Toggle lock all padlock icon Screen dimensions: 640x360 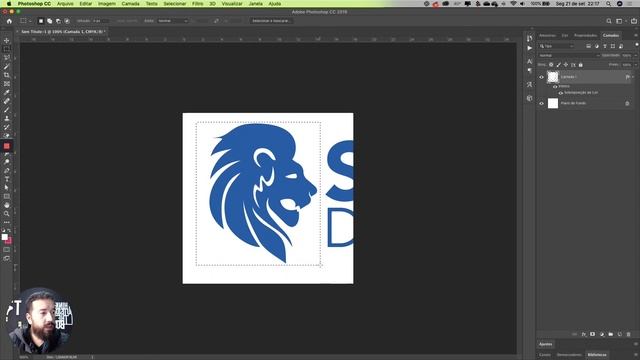tap(580, 64)
